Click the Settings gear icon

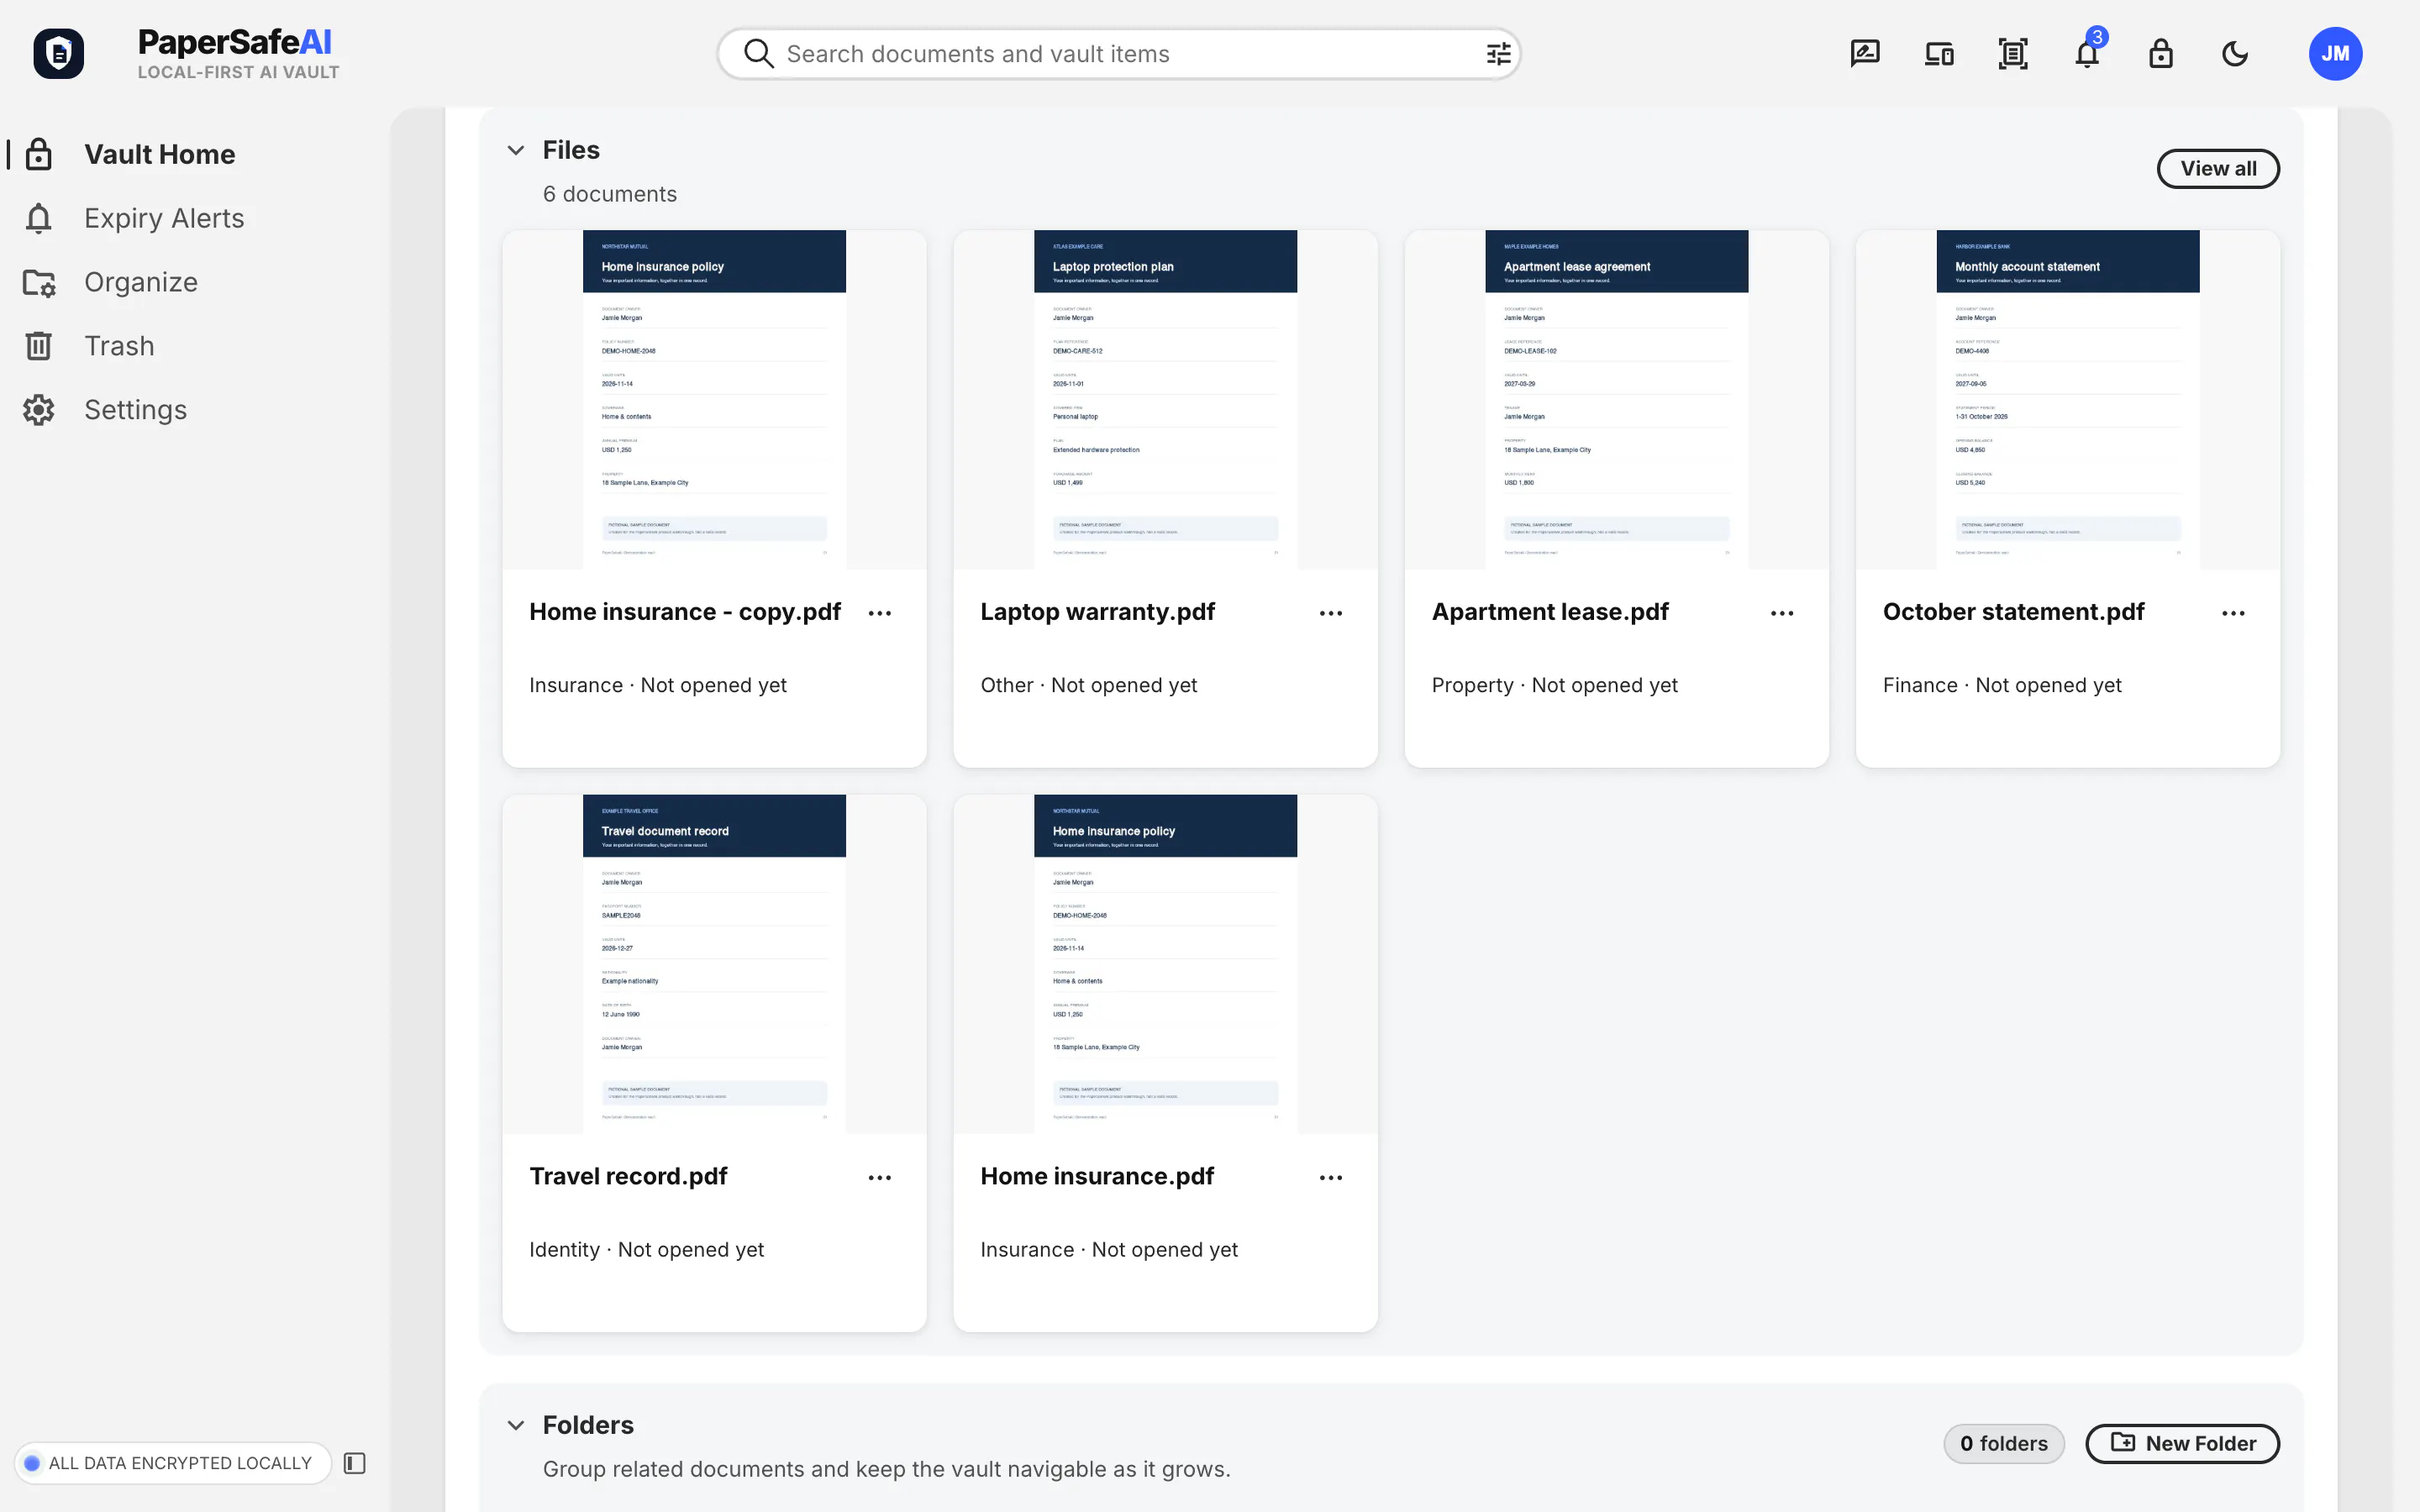(x=38, y=410)
